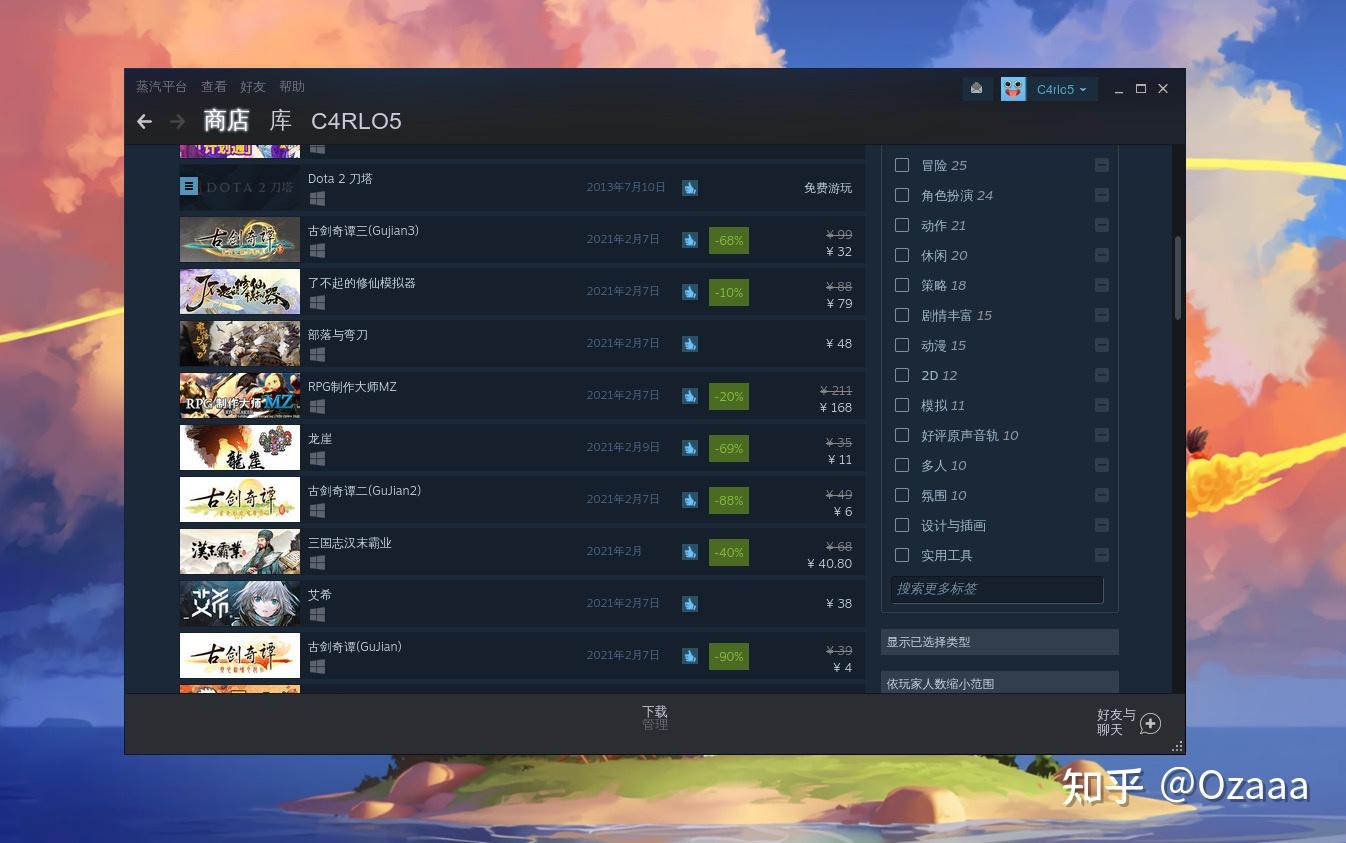Exclude the 休闲 tag with its minus icon

click(1101, 255)
